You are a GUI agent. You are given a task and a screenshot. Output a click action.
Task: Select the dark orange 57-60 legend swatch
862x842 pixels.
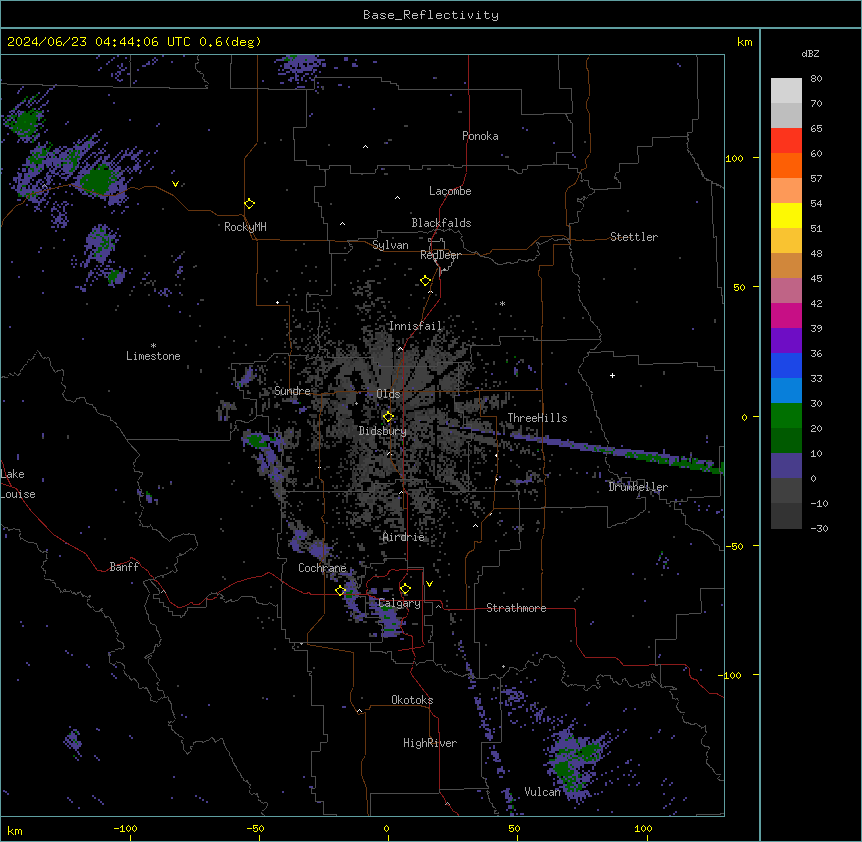click(786, 165)
